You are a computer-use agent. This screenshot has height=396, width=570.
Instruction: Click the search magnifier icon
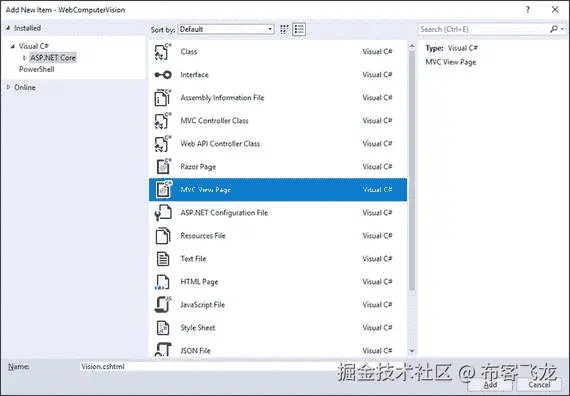[x=553, y=29]
